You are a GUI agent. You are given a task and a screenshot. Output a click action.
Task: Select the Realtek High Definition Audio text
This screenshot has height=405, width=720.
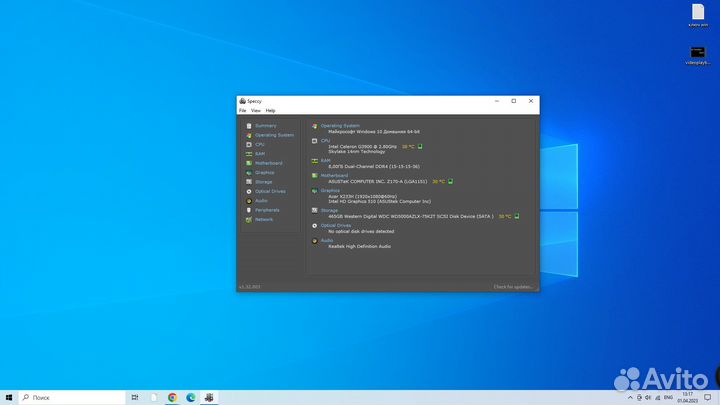tap(360, 247)
